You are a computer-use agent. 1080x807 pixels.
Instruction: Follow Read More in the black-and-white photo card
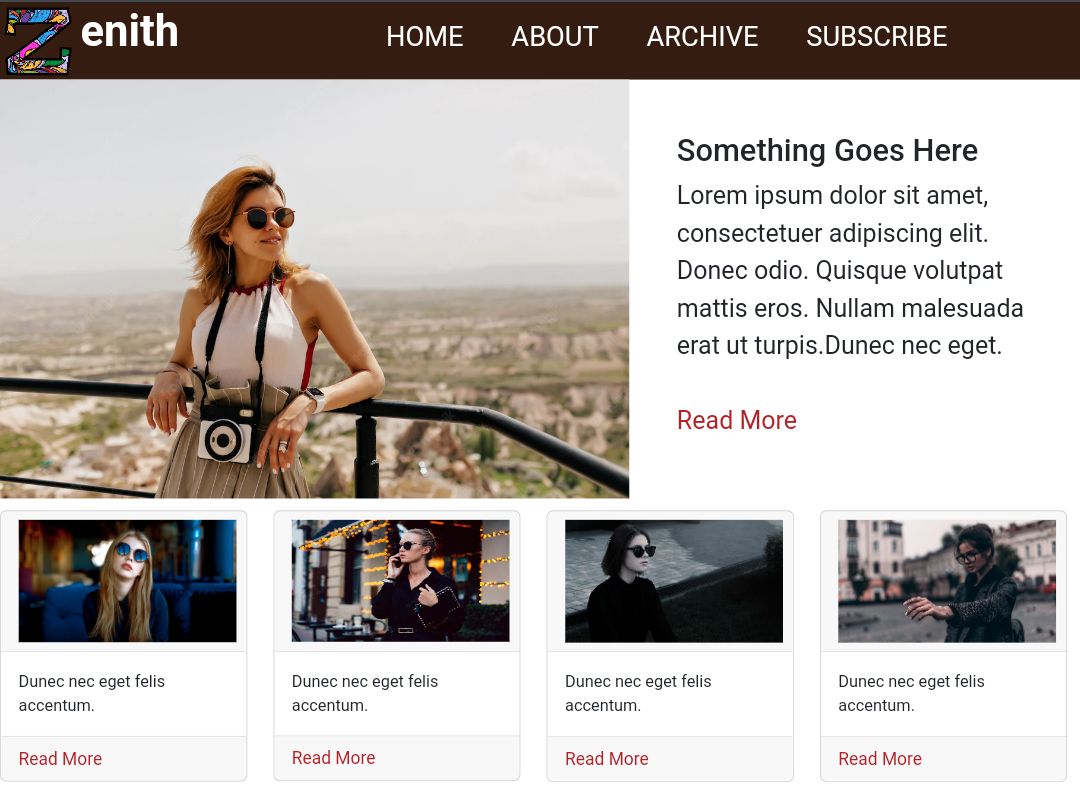[x=606, y=759]
